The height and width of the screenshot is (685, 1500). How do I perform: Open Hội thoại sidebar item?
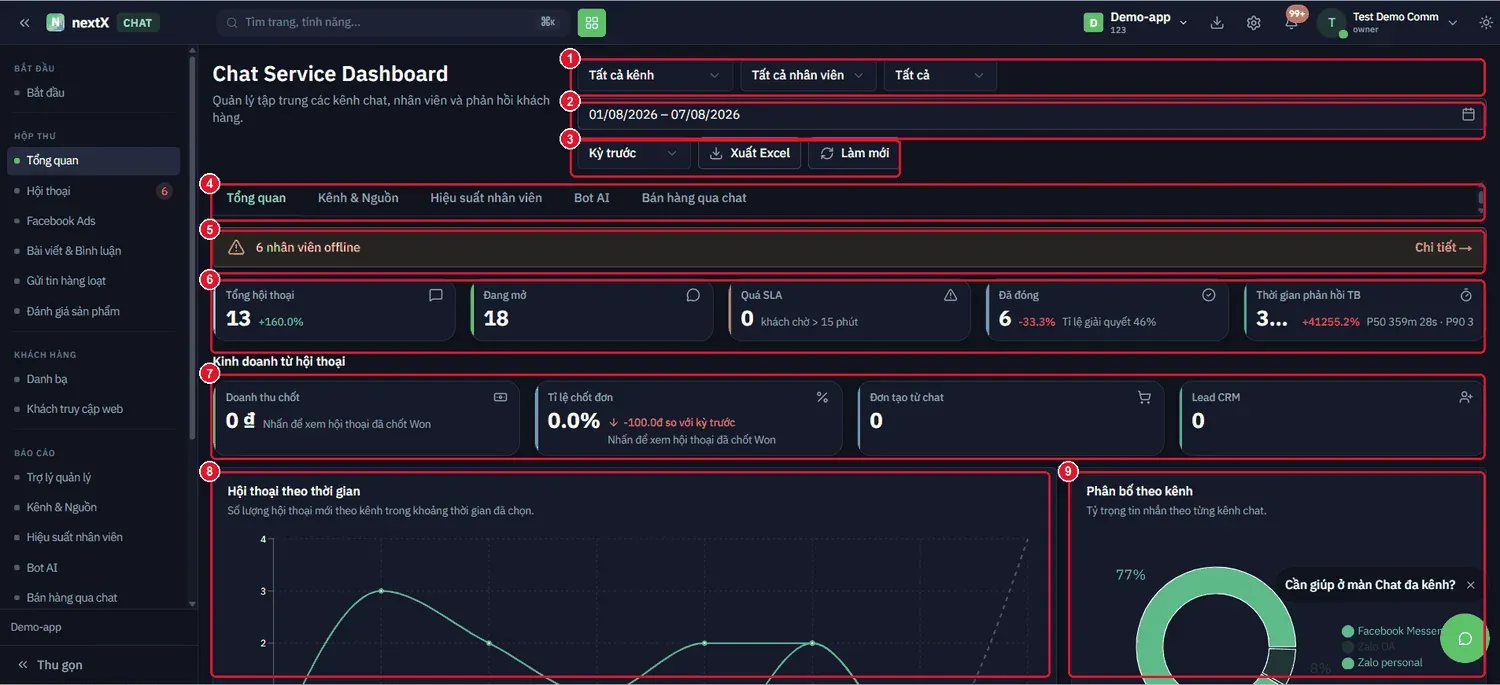pos(93,191)
